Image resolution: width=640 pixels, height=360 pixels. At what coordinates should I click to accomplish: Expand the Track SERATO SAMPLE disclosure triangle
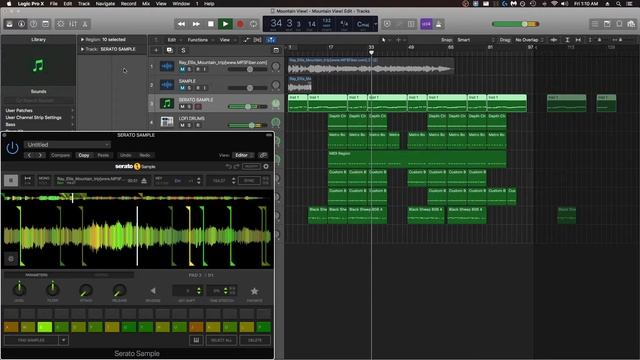pyautogui.click(x=82, y=49)
